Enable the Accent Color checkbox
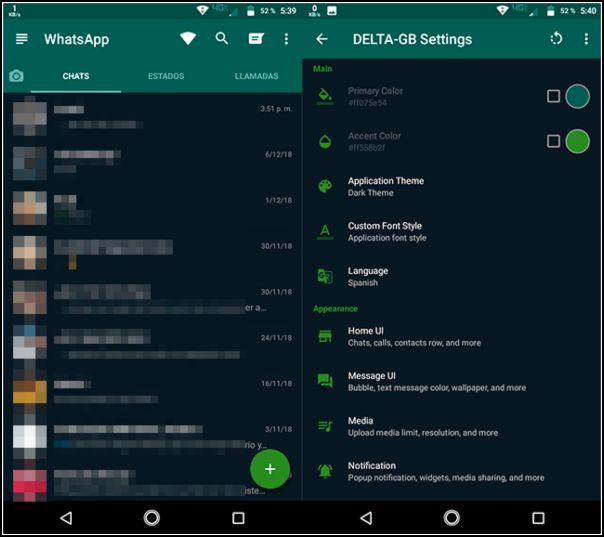604x537 pixels. 553,141
